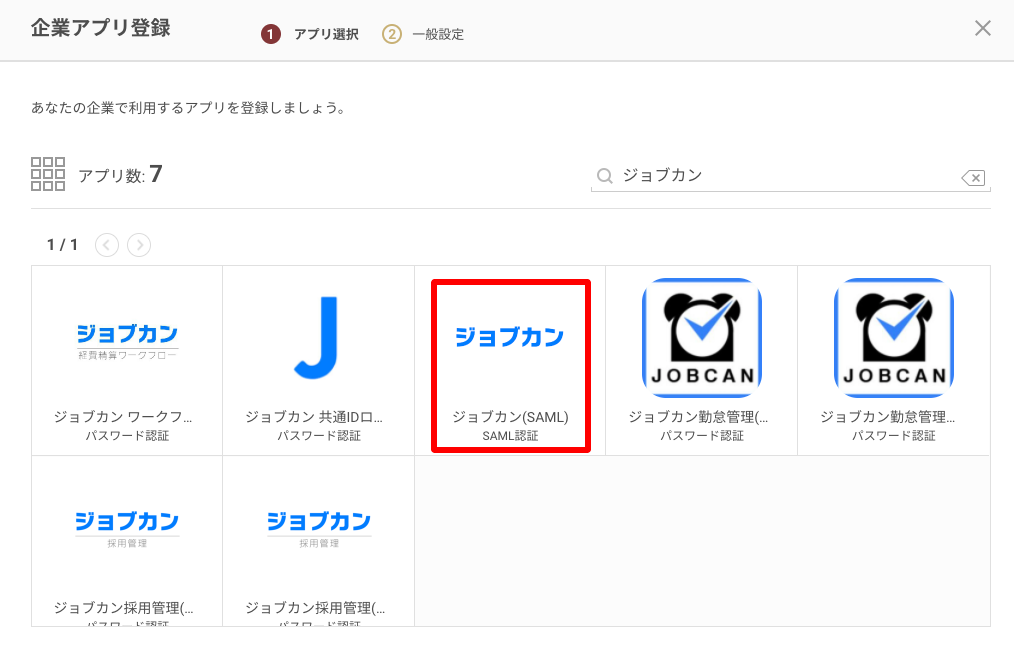1014x652 pixels.
Task: Click the 1 / 1 page indicator
Action: pyautogui.click(x=62, y=245)
